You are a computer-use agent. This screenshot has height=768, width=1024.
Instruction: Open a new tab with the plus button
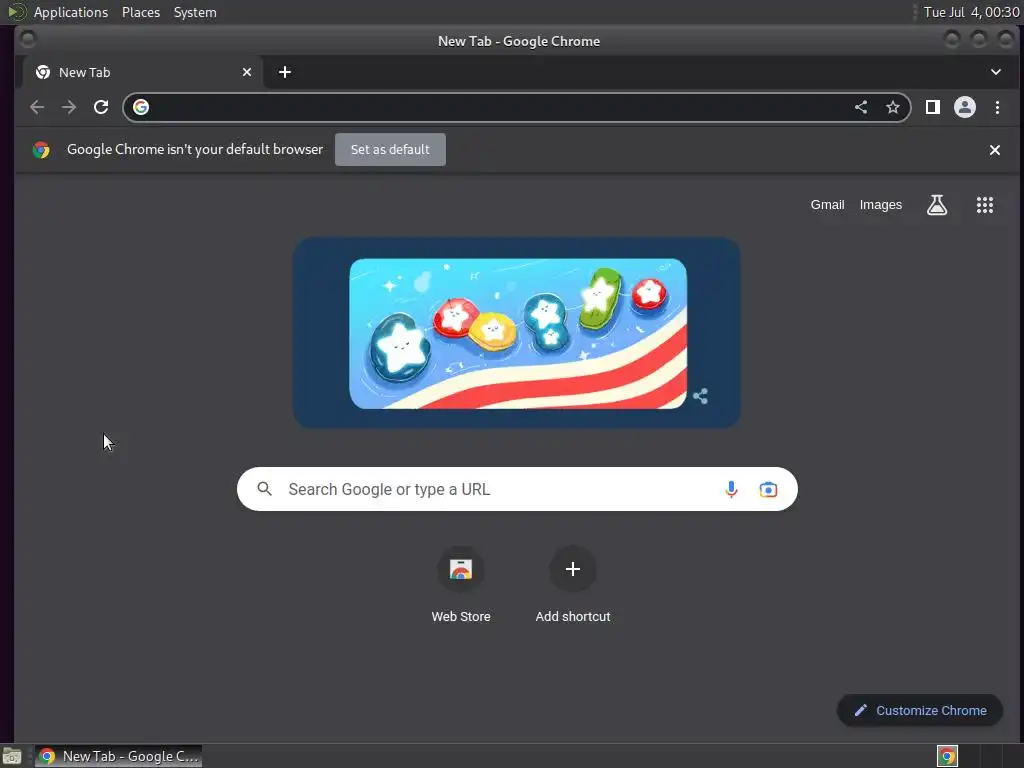pyautogui.click(x=285, y=72)
